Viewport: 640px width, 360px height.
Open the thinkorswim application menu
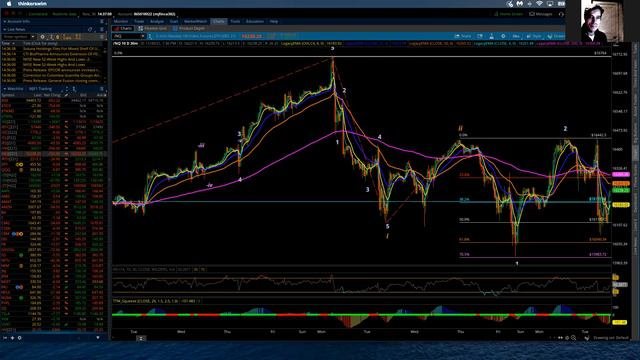[x=32, y=4]
